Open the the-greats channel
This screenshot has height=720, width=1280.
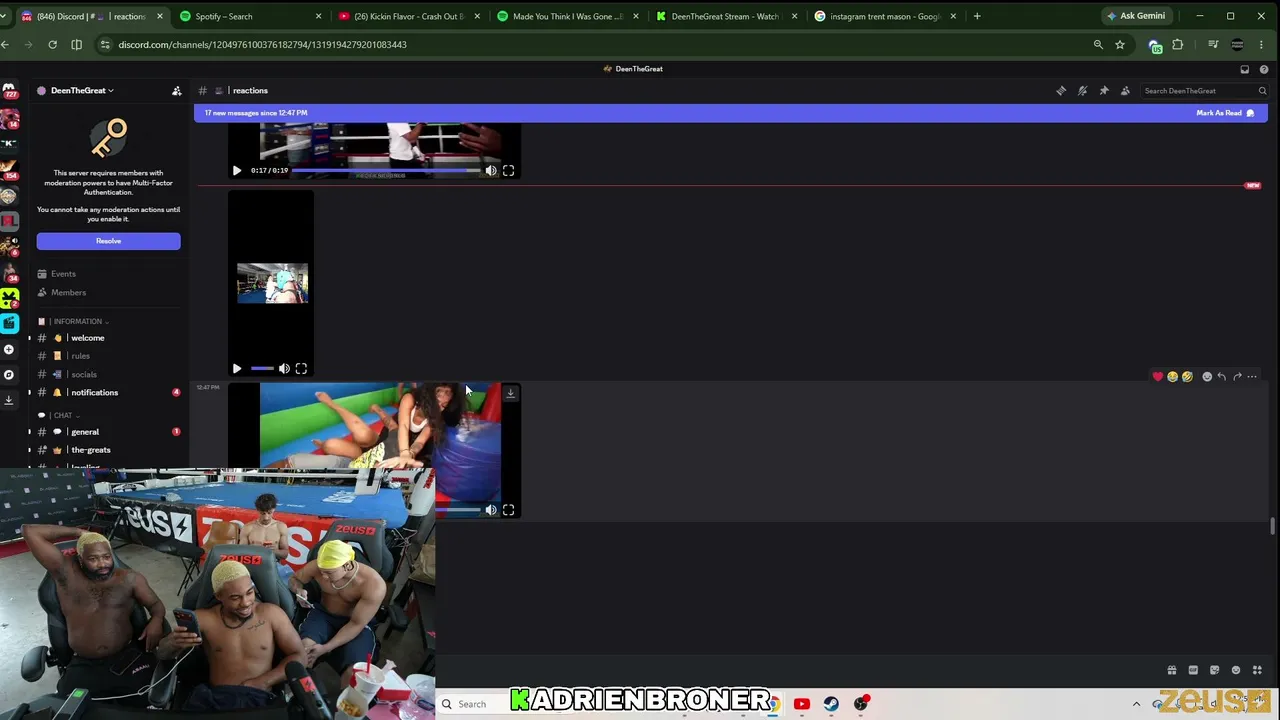(x=108, y=450)
